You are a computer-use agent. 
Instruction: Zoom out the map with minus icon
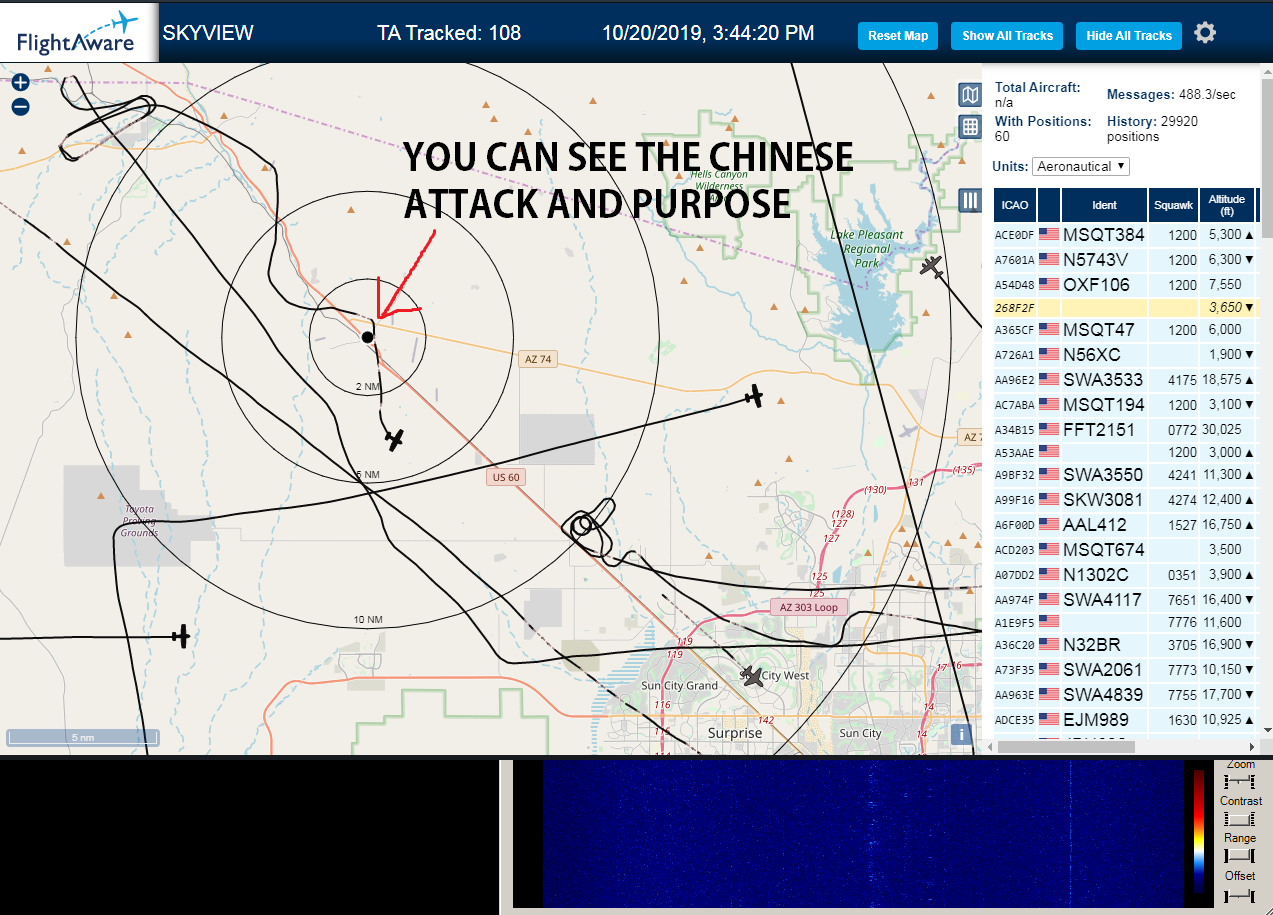[20, 107]
